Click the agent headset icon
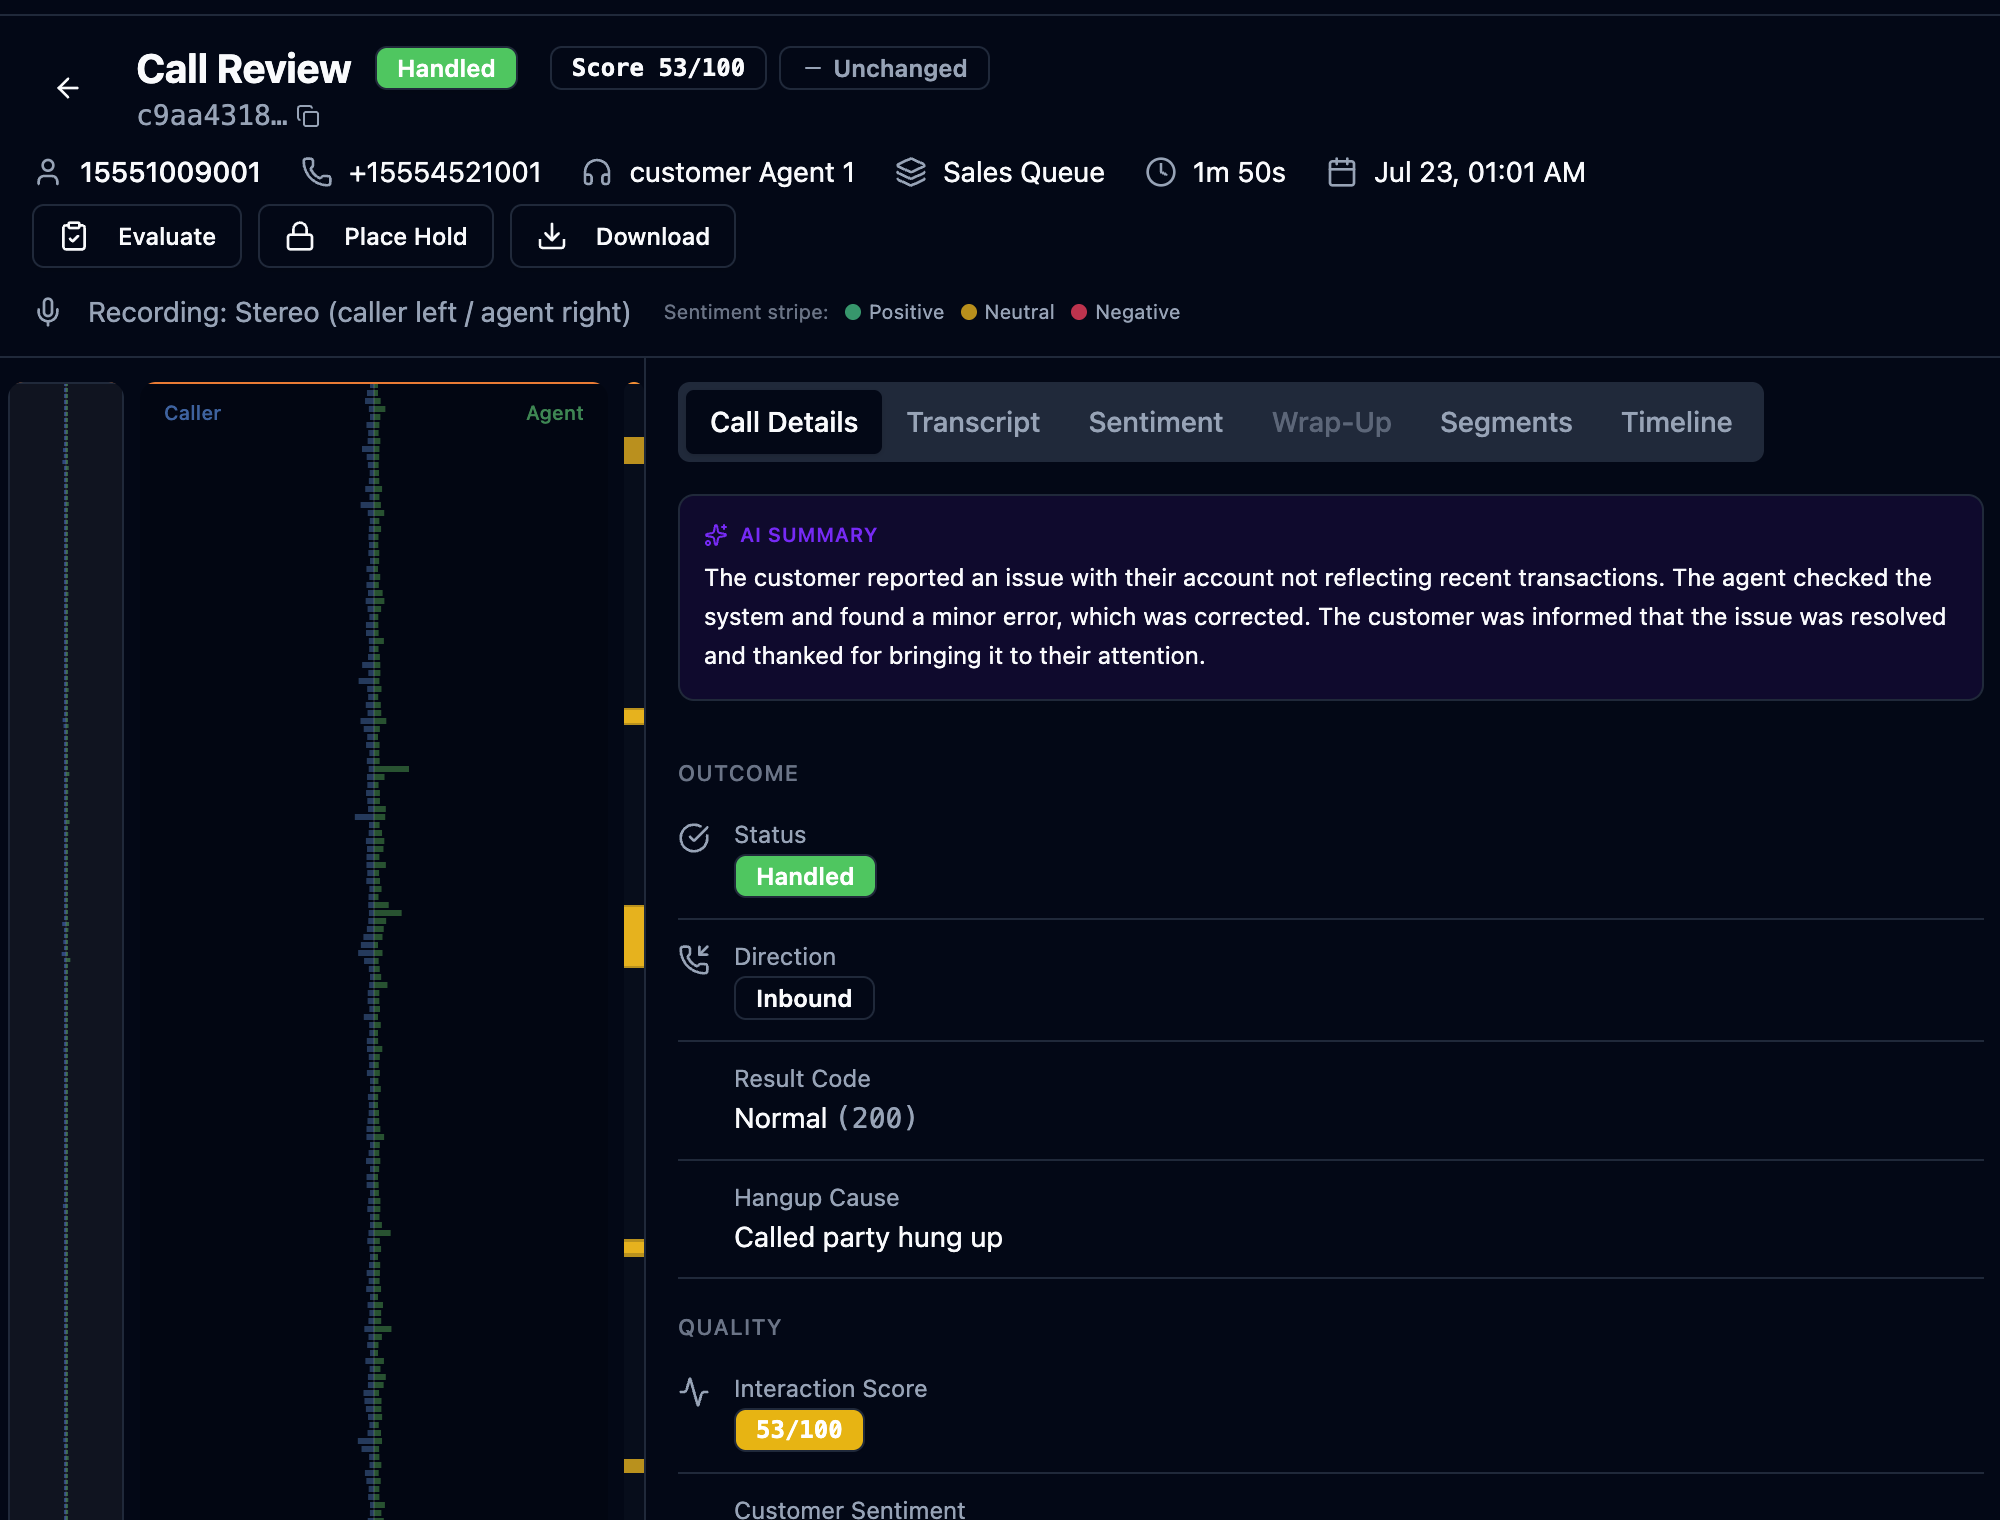This screenshot has height=1520, width=2000. (x=597, y=172)
